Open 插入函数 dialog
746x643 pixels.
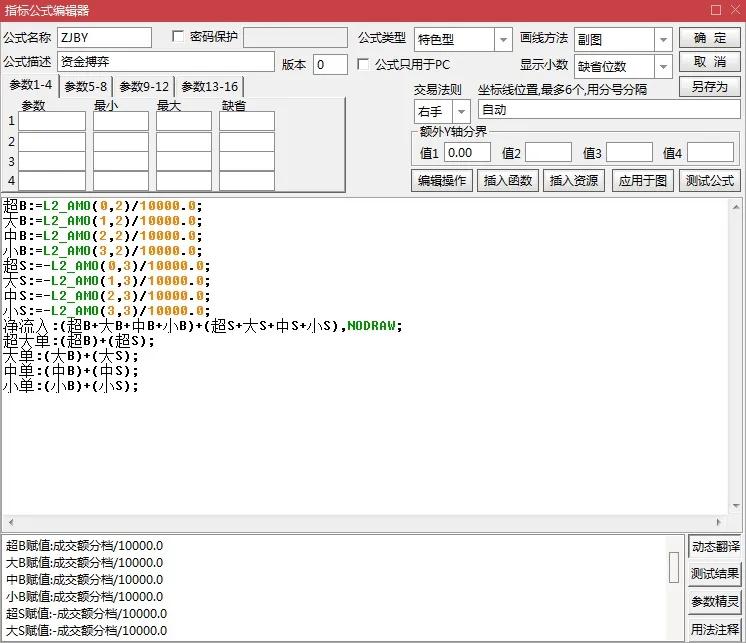509,181
